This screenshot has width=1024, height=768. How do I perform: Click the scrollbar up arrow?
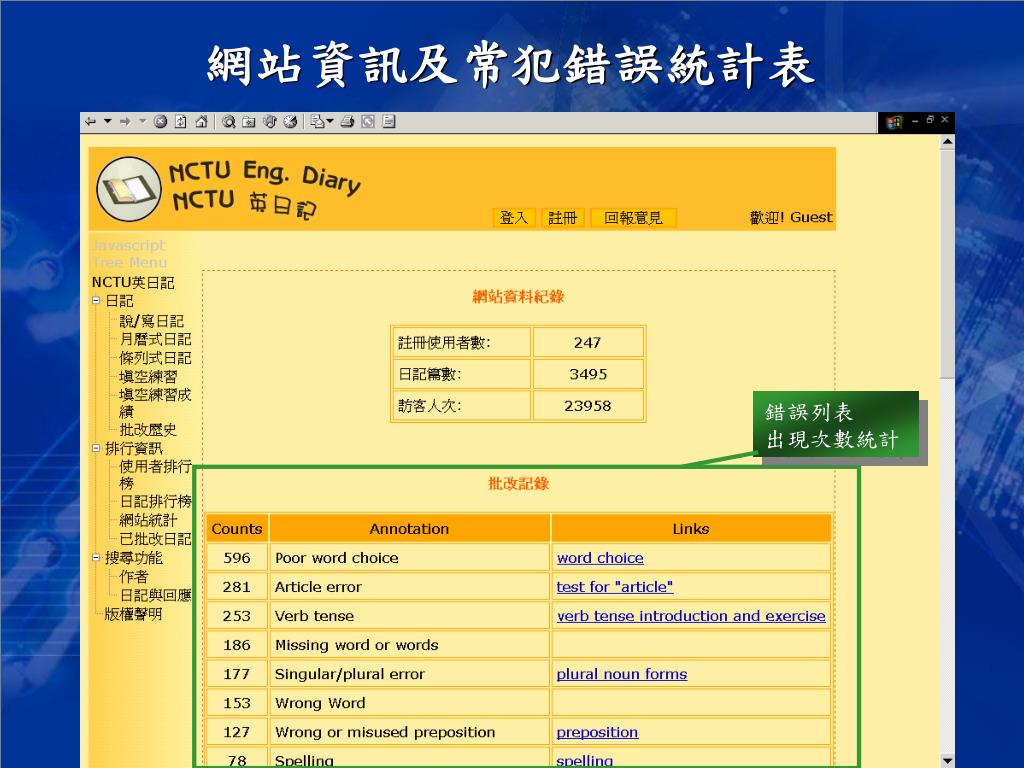948,141
